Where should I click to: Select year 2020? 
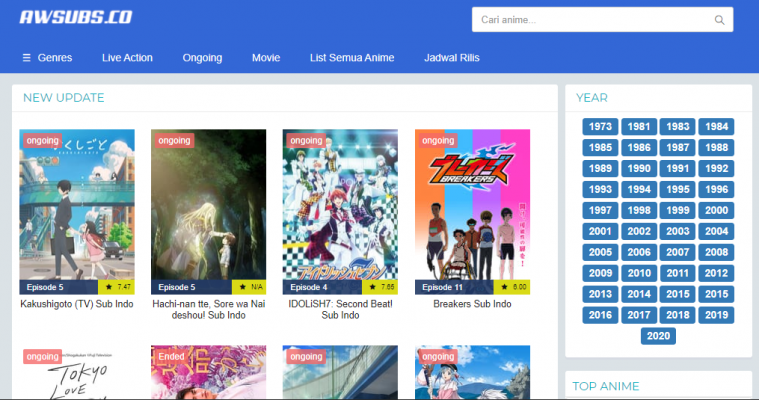658,336
